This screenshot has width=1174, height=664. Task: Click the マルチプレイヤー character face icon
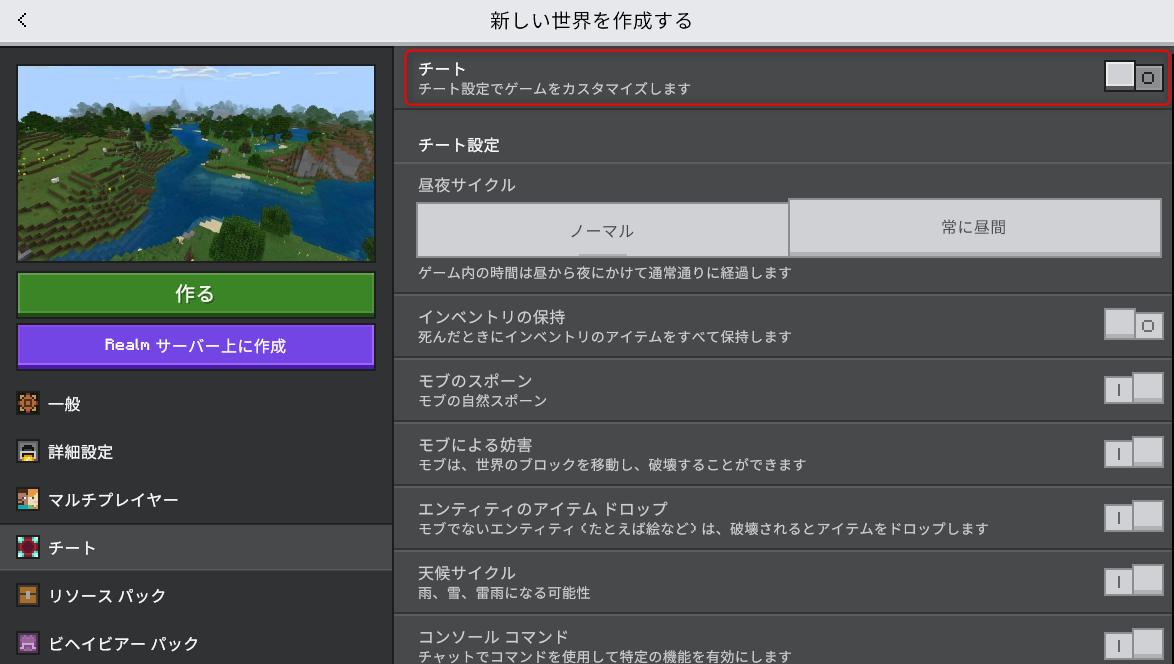[x=28, y=499]
